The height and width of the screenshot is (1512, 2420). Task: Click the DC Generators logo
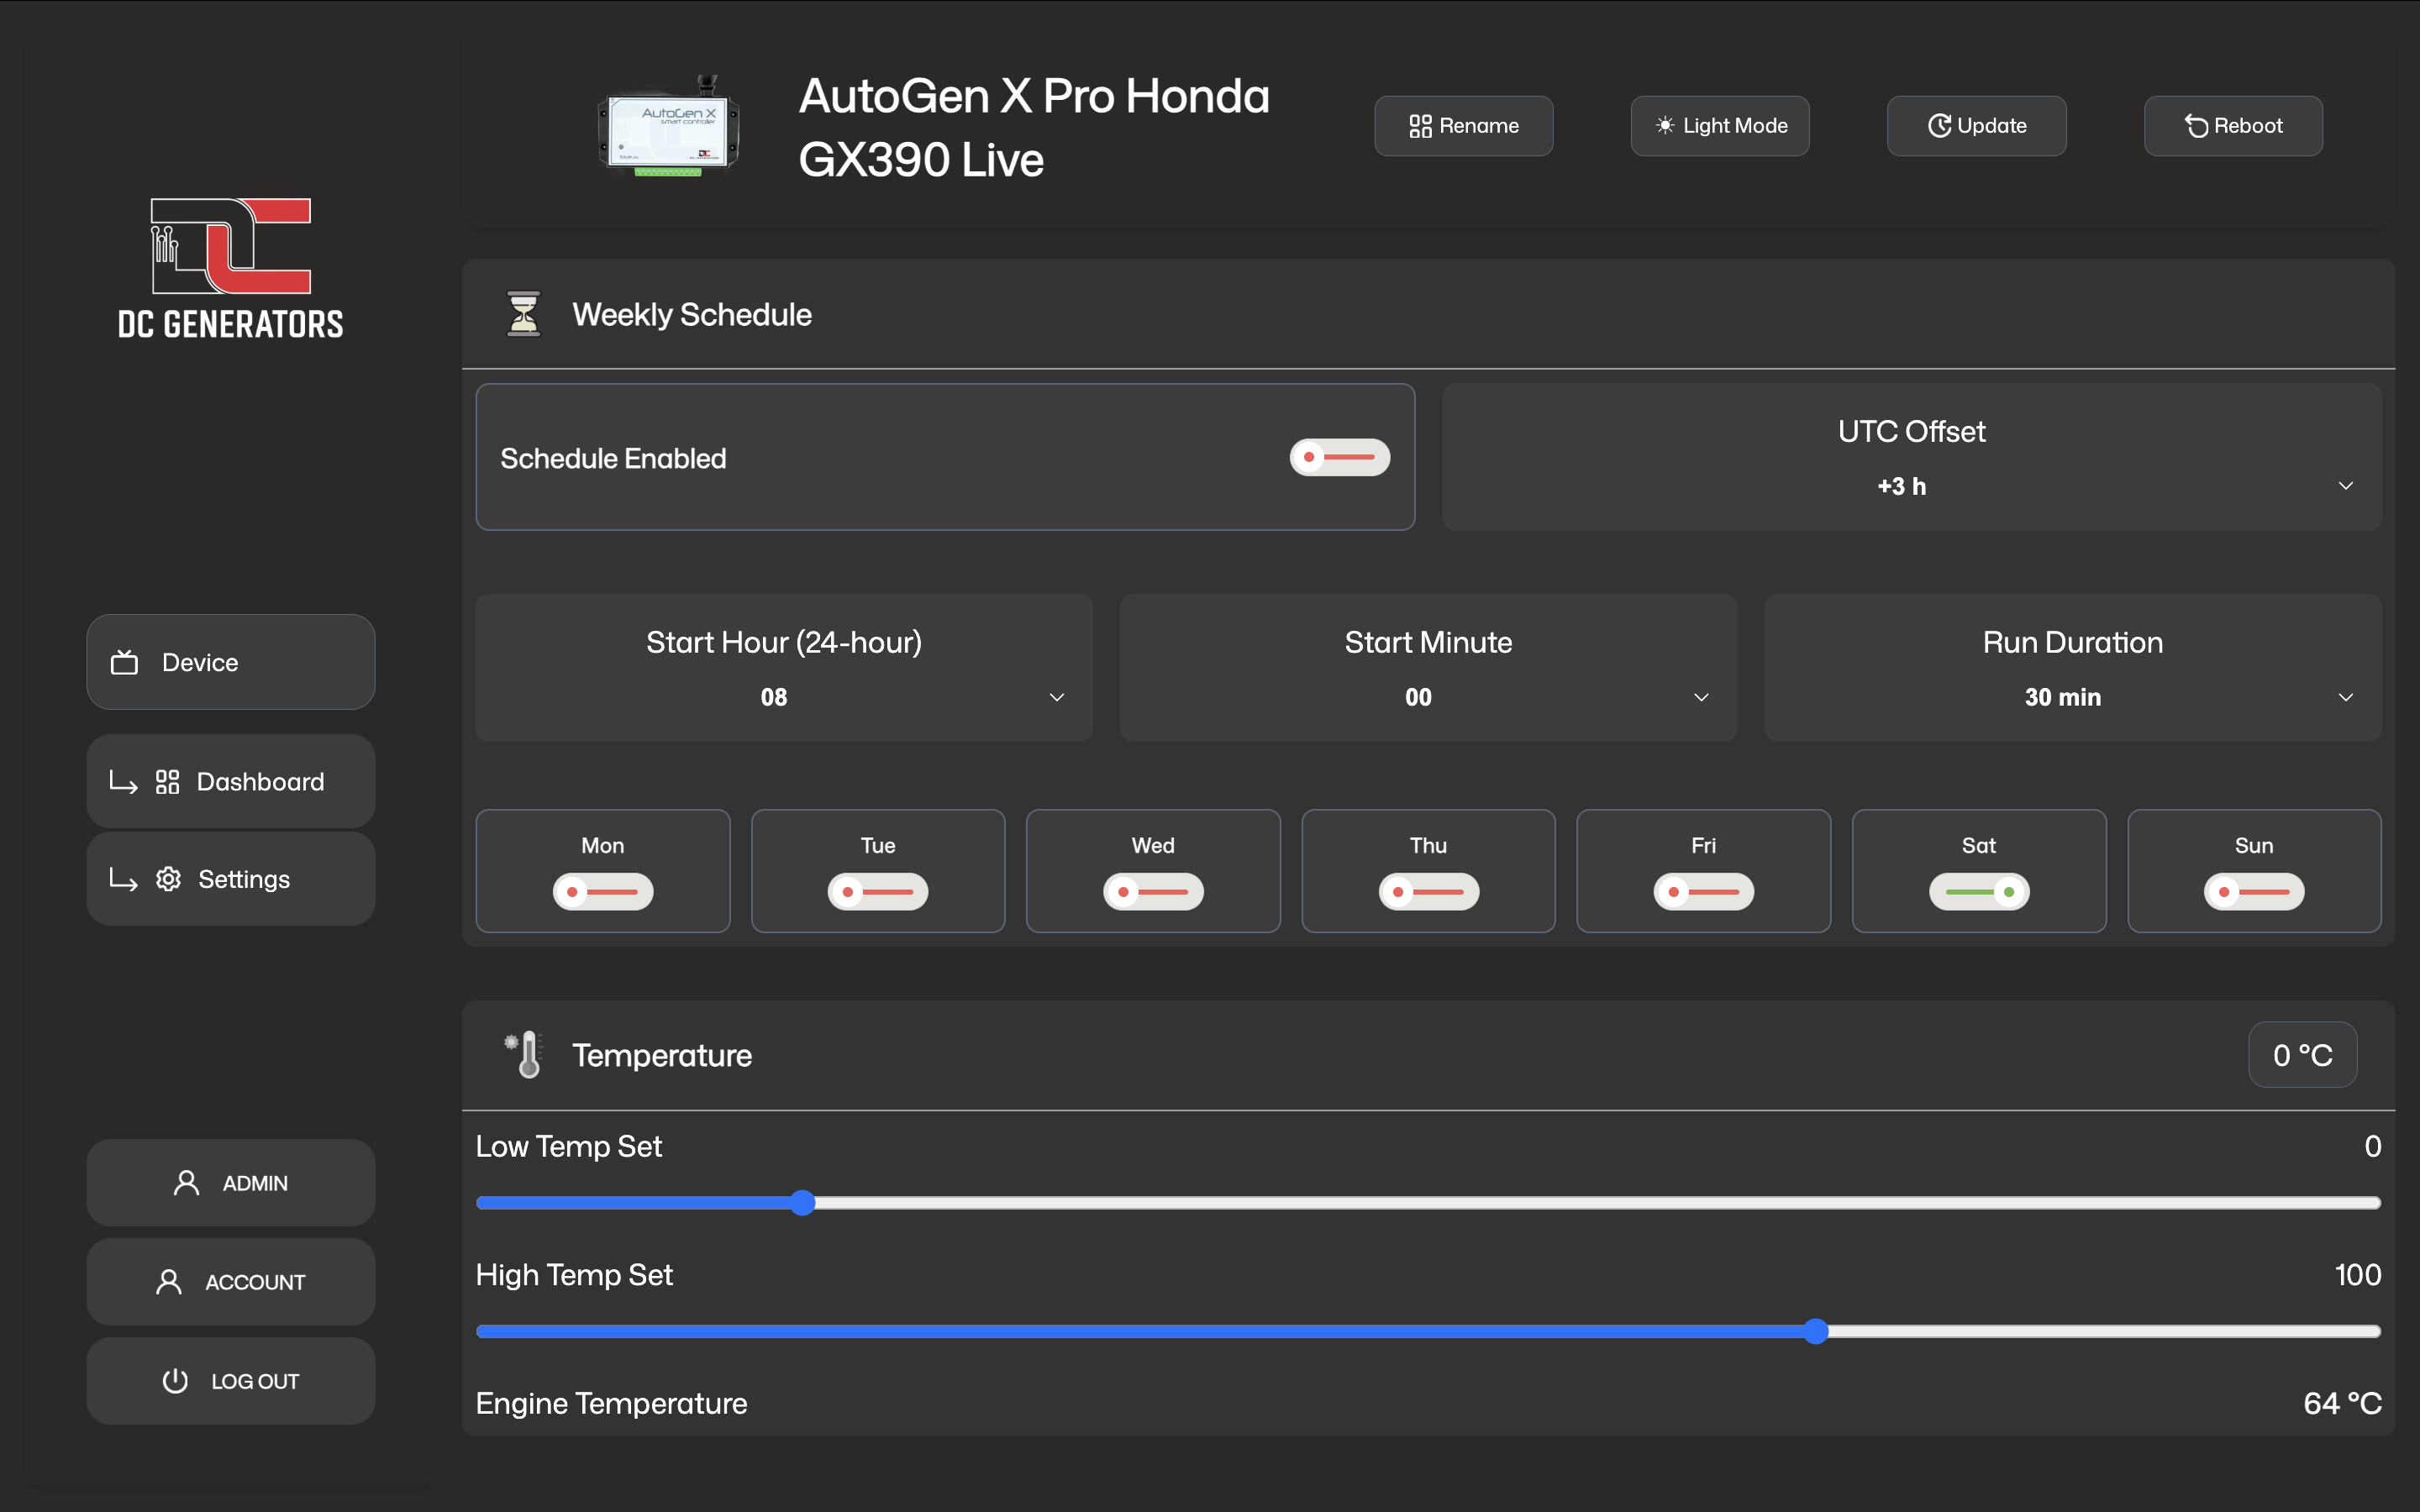click(231, 268)
